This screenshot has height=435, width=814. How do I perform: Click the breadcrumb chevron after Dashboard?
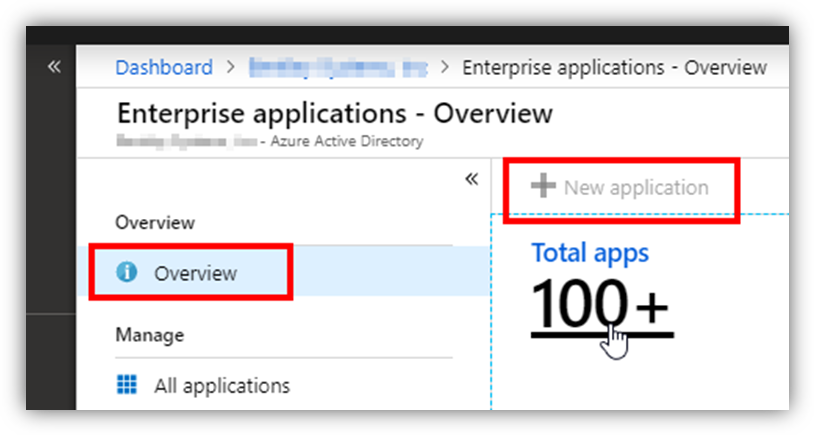click(230, 68)
